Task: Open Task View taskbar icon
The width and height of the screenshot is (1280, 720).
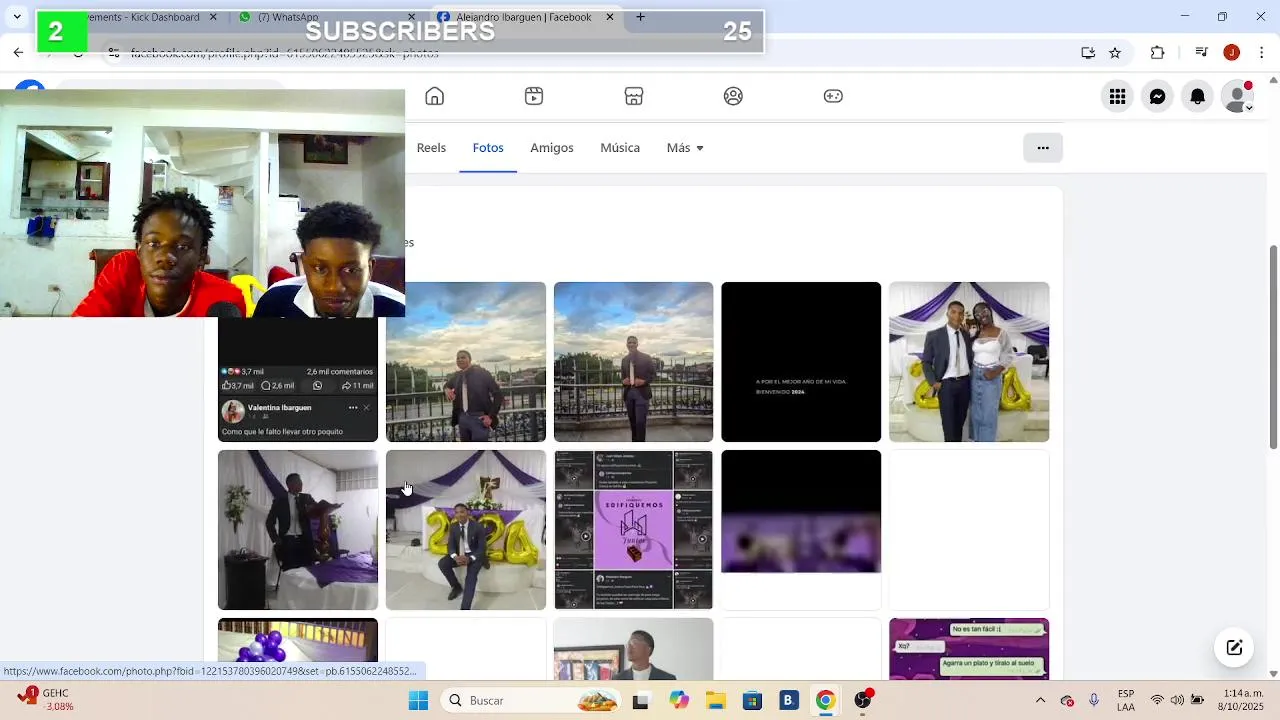Action: (x=640, y=700)
